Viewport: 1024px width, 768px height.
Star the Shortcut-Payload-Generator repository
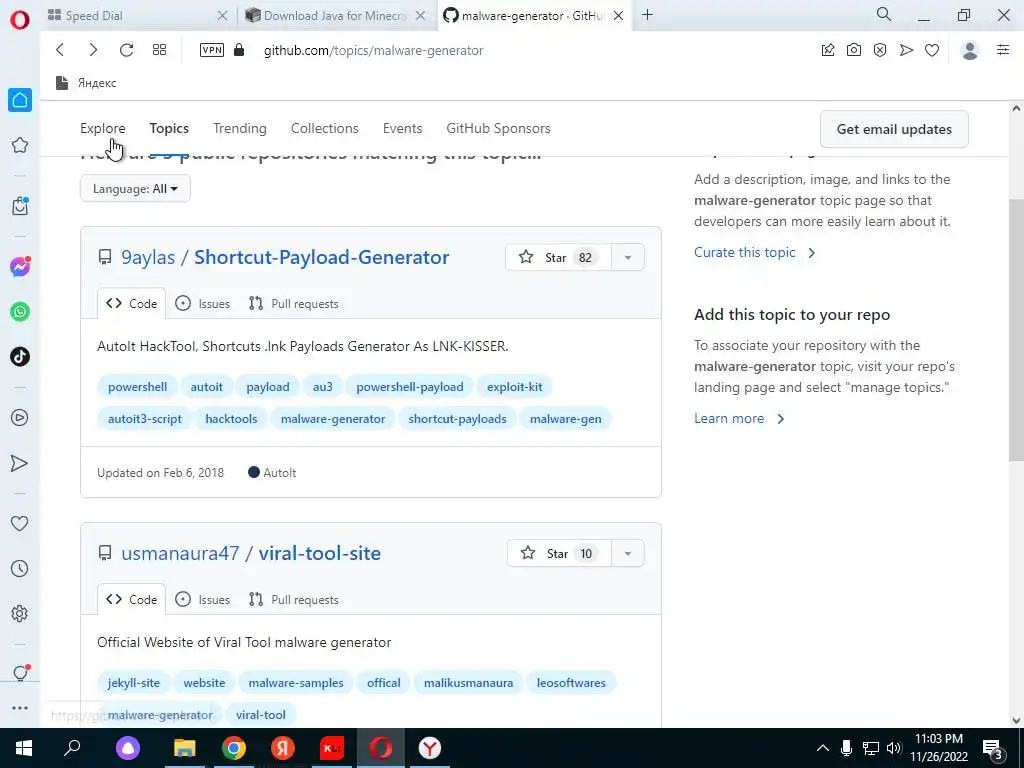coord(558,257)
